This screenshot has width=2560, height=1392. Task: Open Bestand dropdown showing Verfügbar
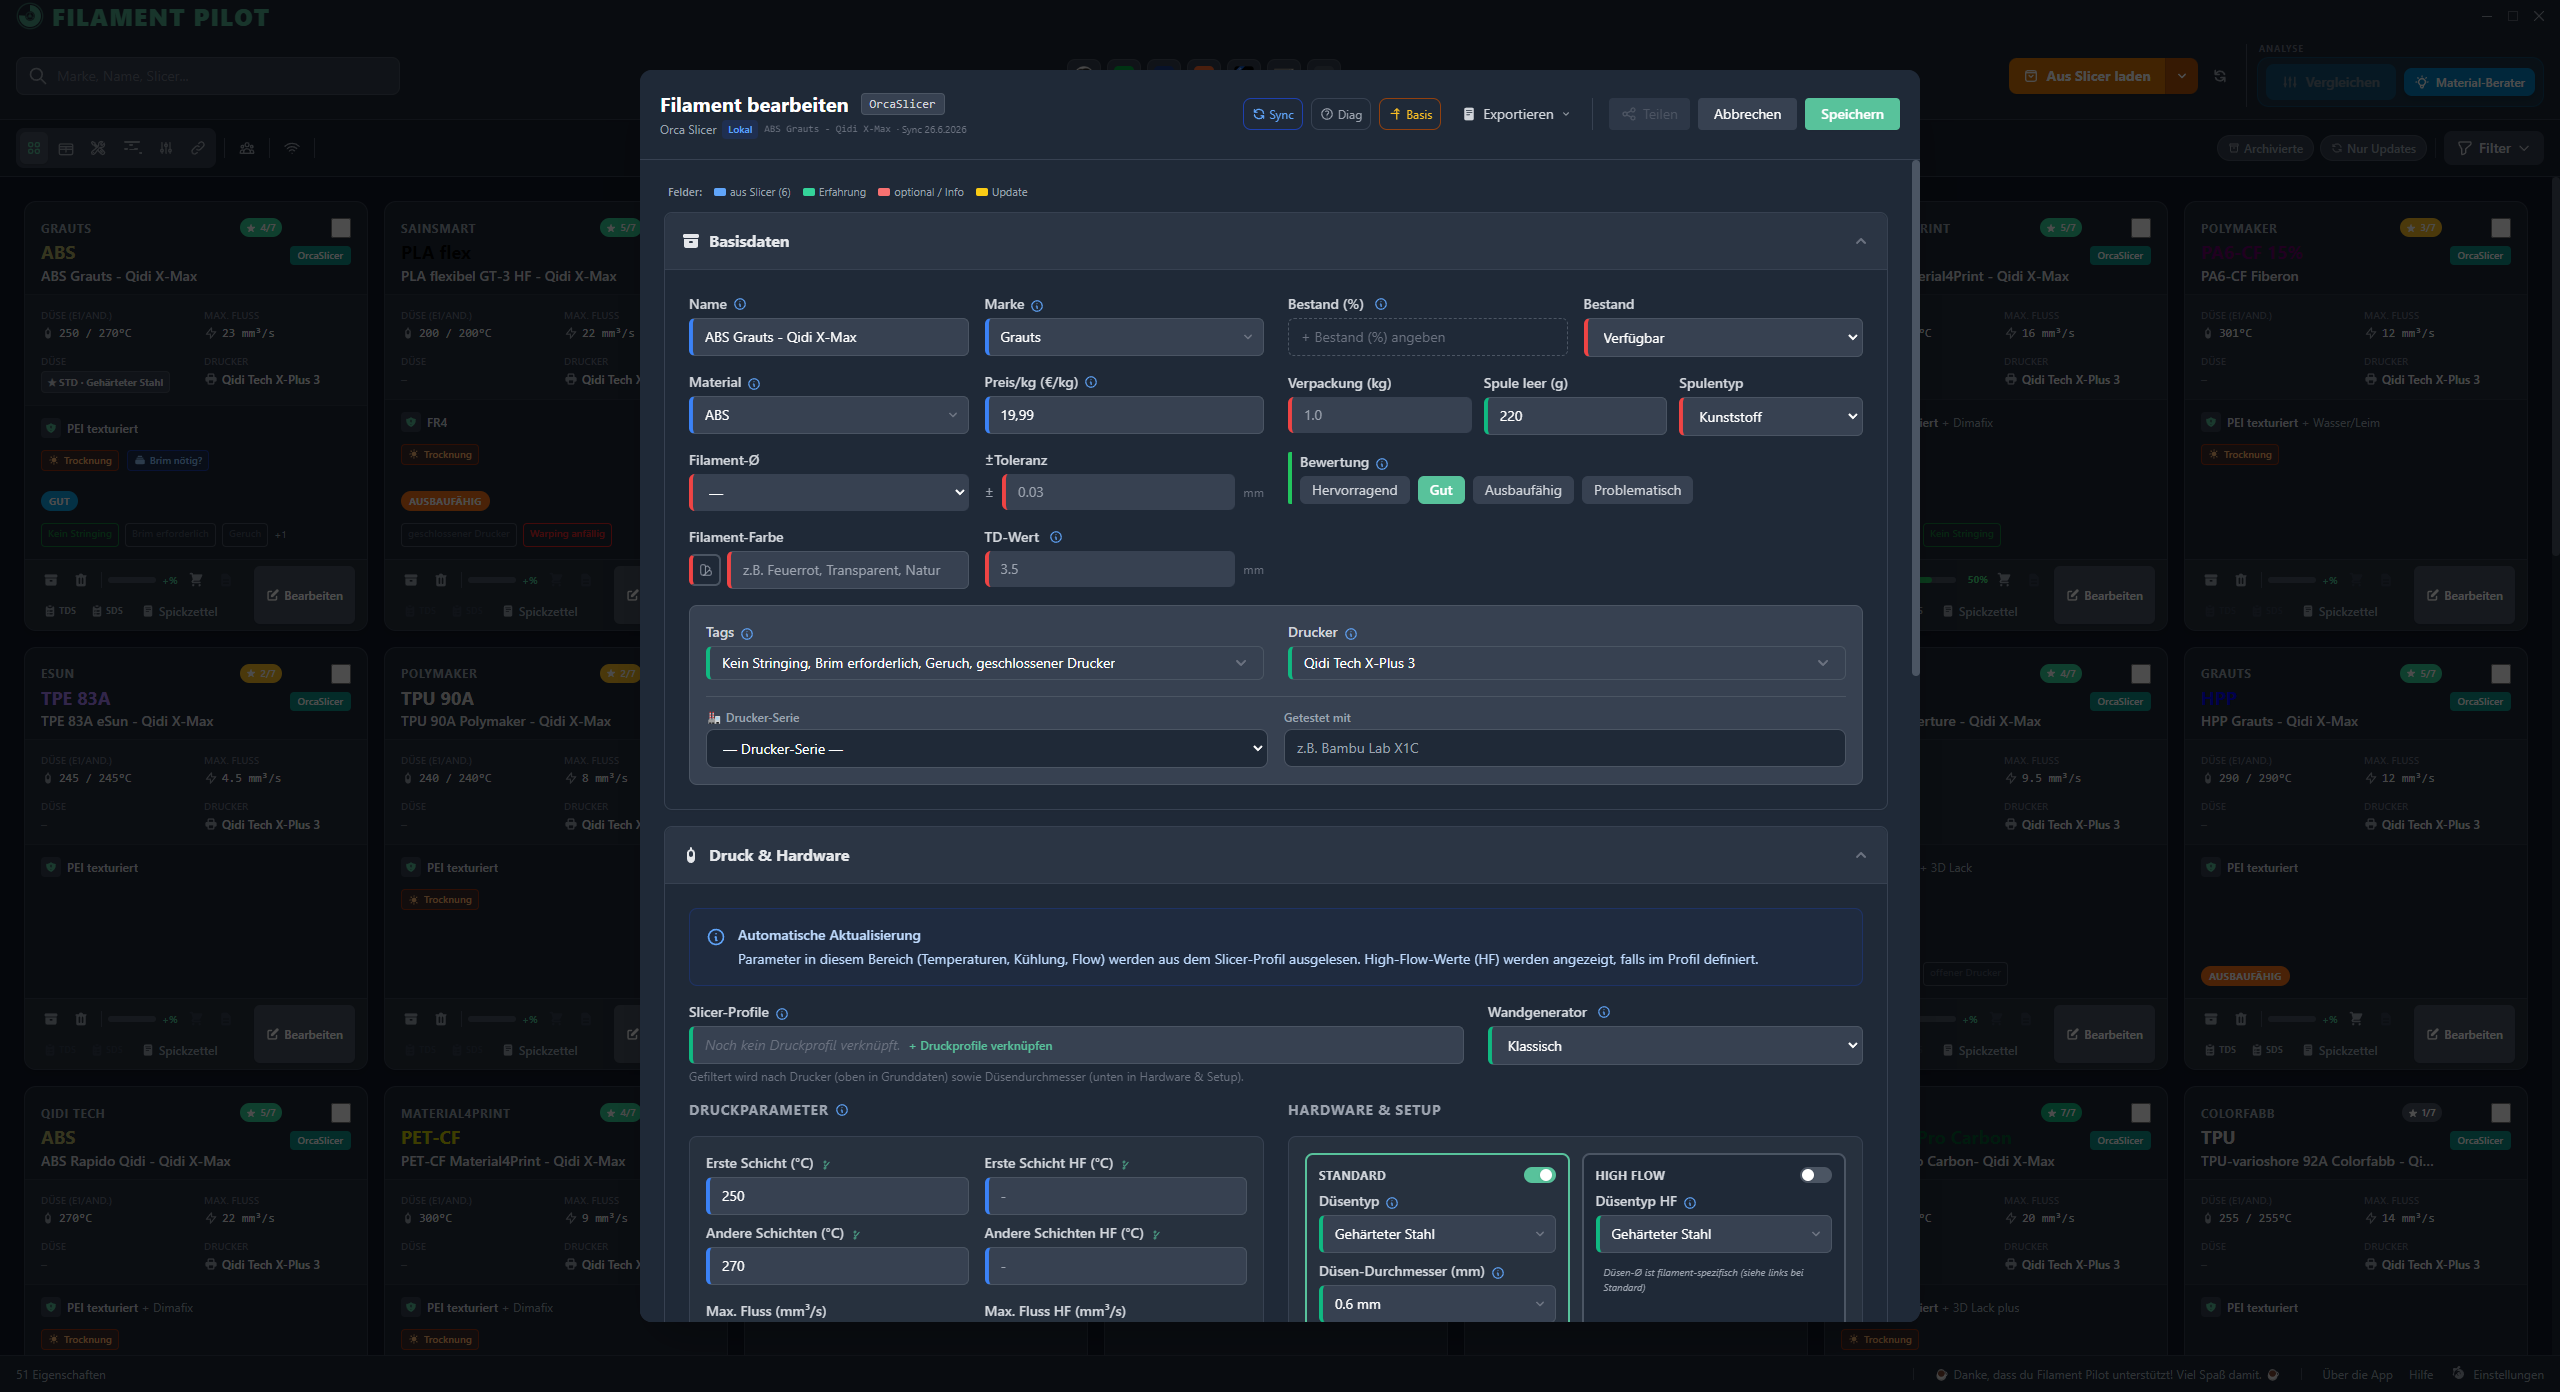click(x=1723, y=338)
